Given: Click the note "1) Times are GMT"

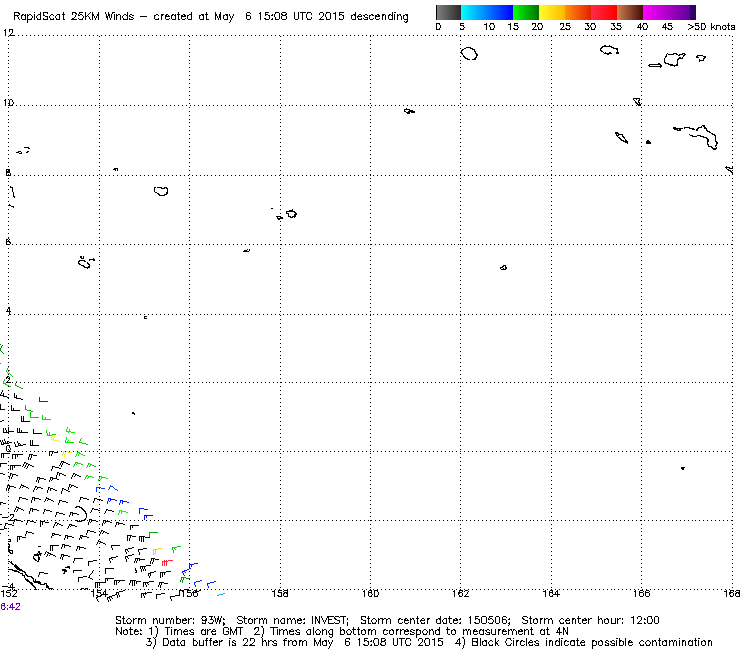Looking at the screenshot, I should (196, 632).
